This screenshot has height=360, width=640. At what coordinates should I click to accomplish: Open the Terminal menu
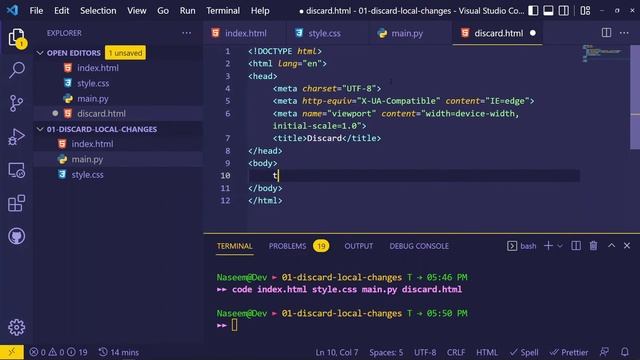click(x=223, y=11)
